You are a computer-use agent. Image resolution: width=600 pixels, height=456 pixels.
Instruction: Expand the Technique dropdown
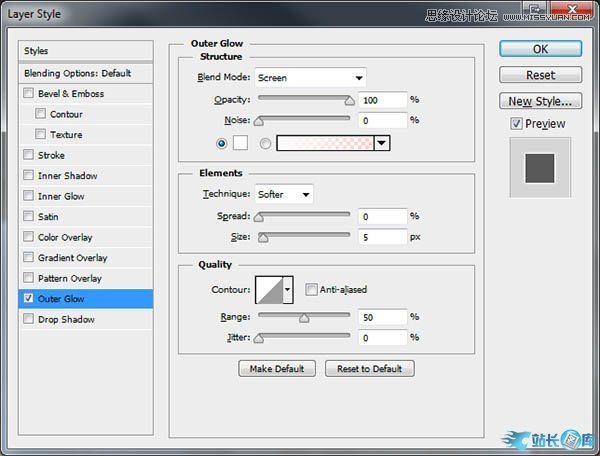[284, 194]
